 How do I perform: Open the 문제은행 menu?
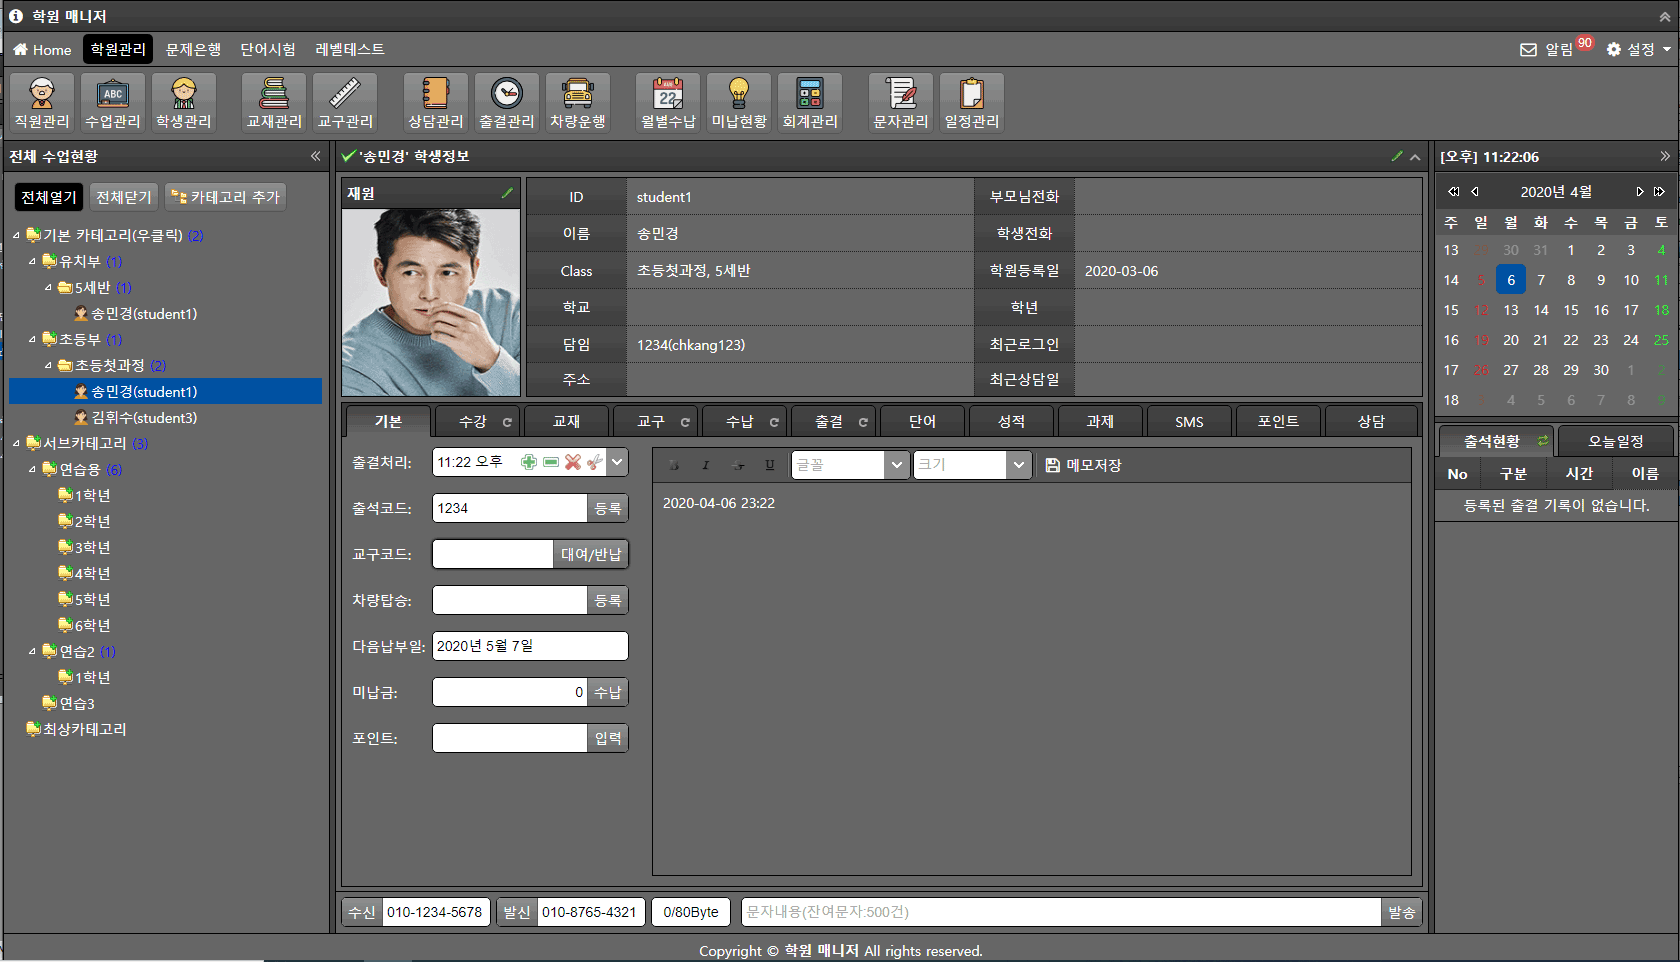(193, 49)
